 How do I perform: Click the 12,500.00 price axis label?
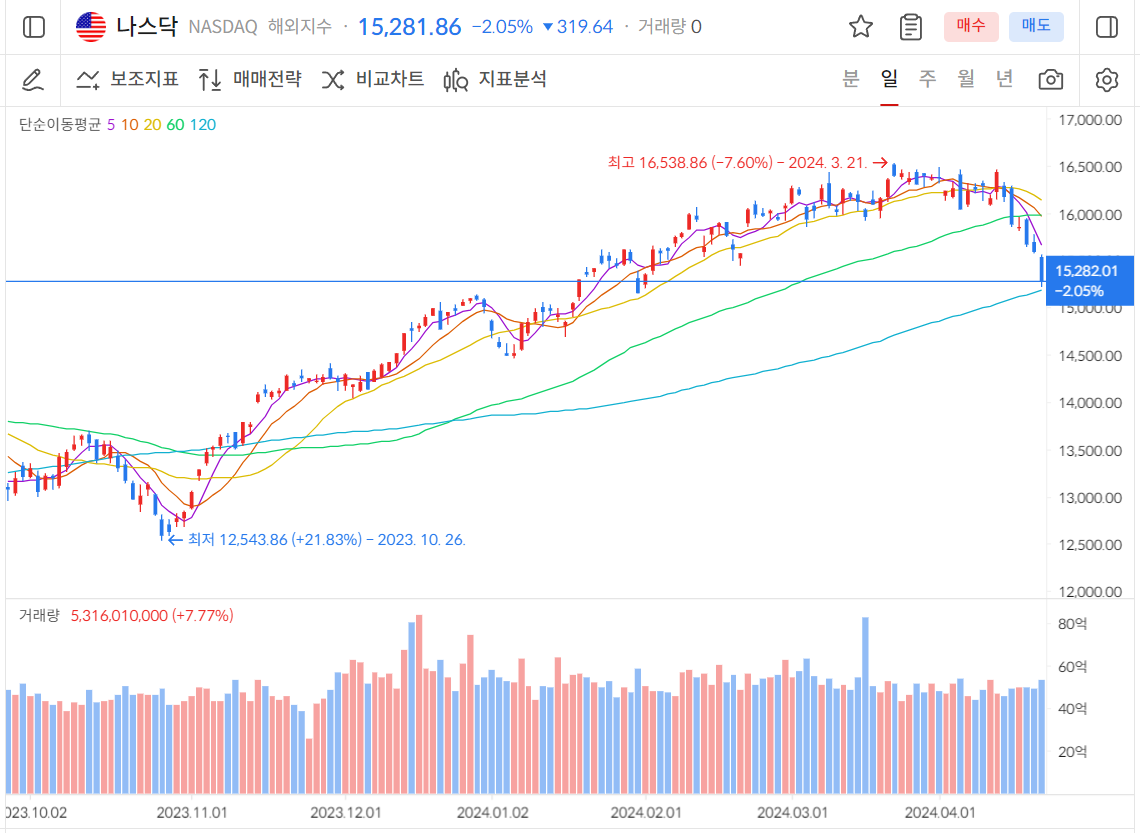point(1090,544)
